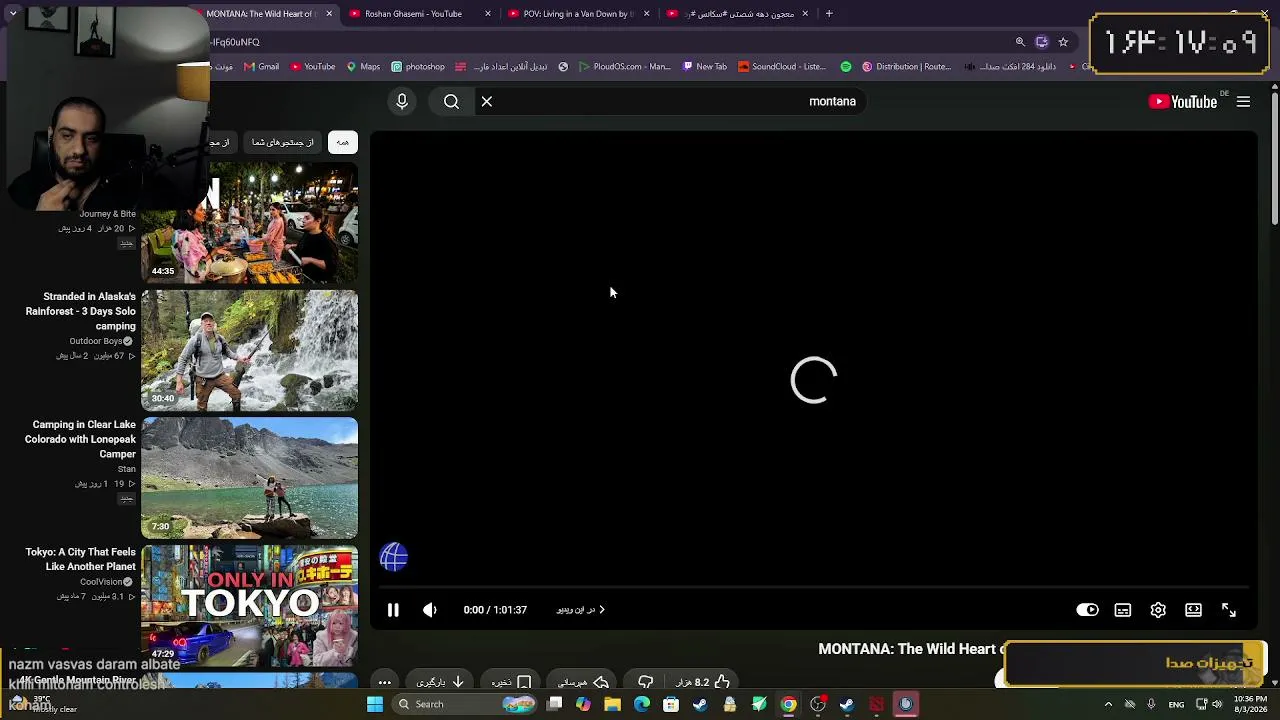Bookmark this page with the star icon
This screenshot has width=1280, height=720.
point(1063,42)
